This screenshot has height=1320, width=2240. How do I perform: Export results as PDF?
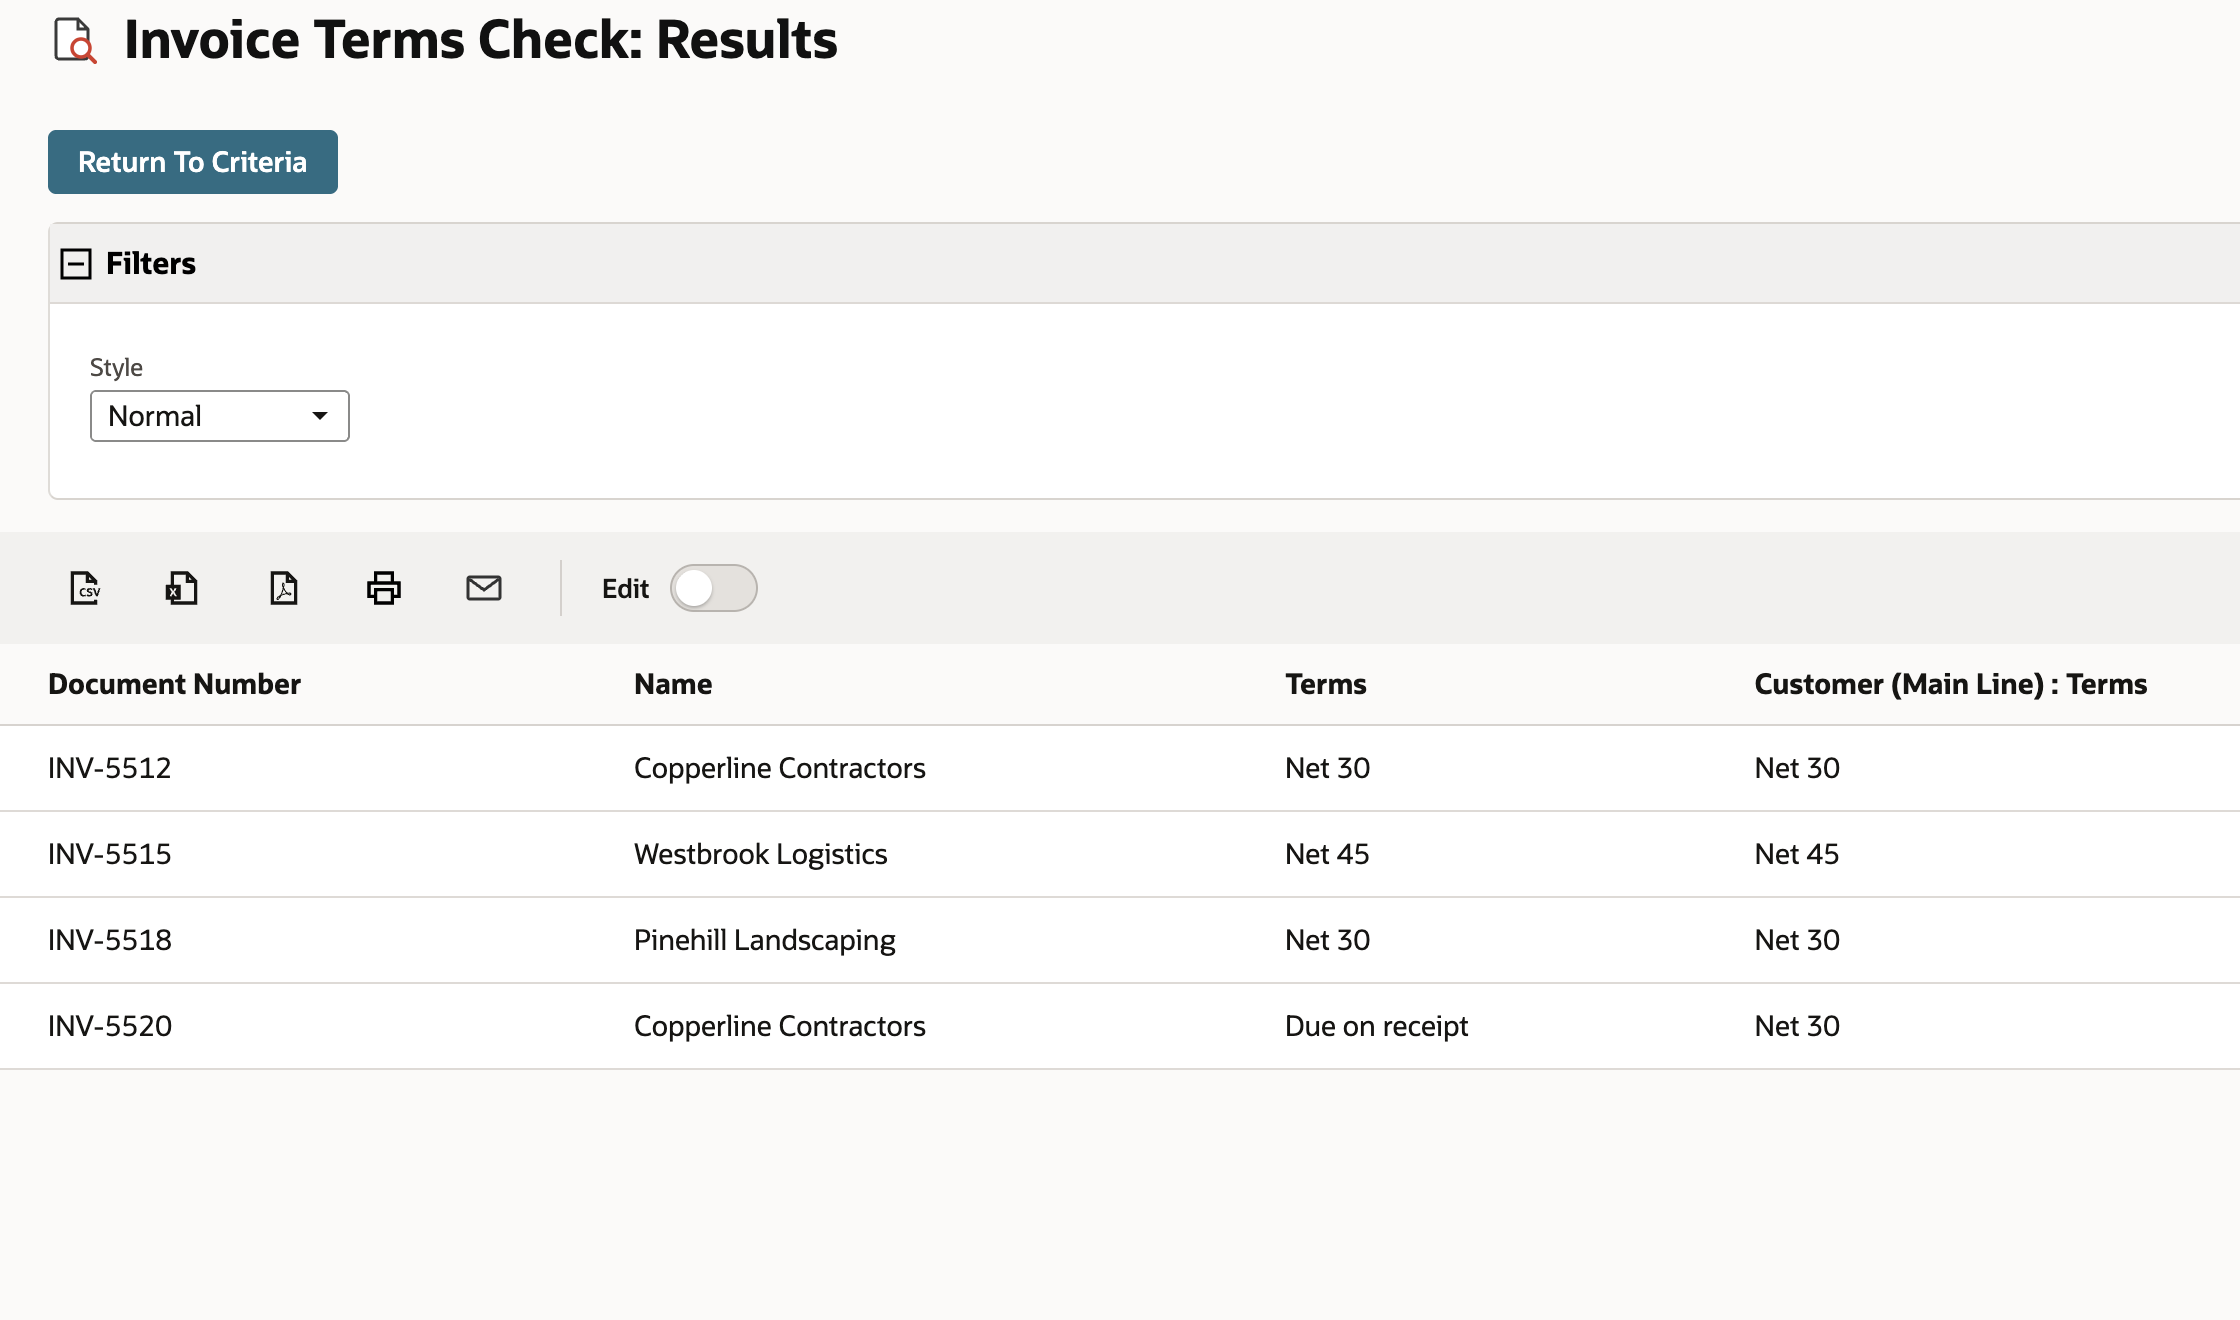point(284,588)
